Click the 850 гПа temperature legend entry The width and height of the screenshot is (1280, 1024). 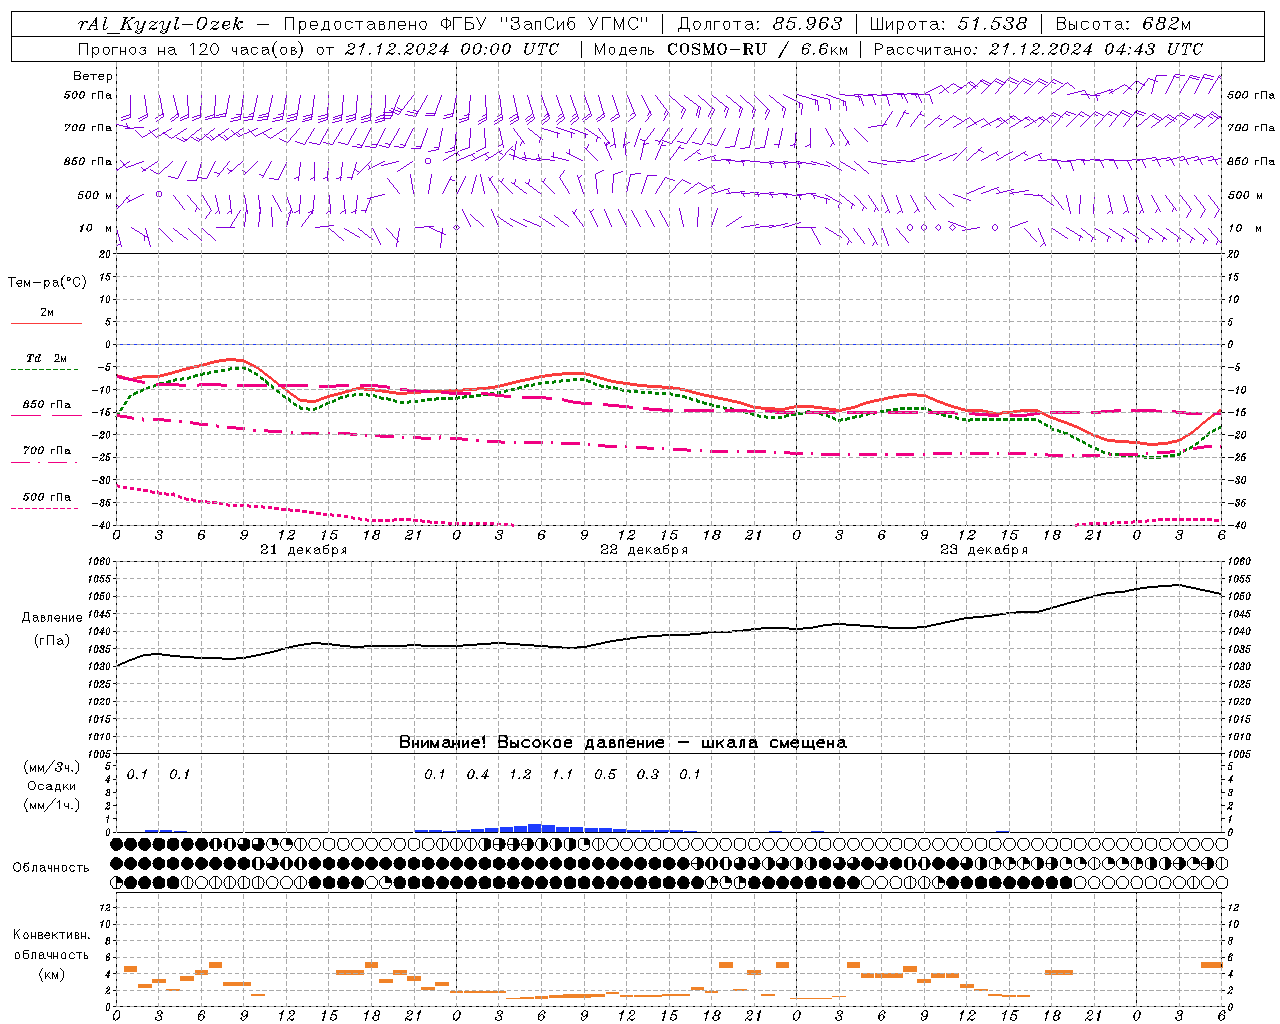(47, 405)
